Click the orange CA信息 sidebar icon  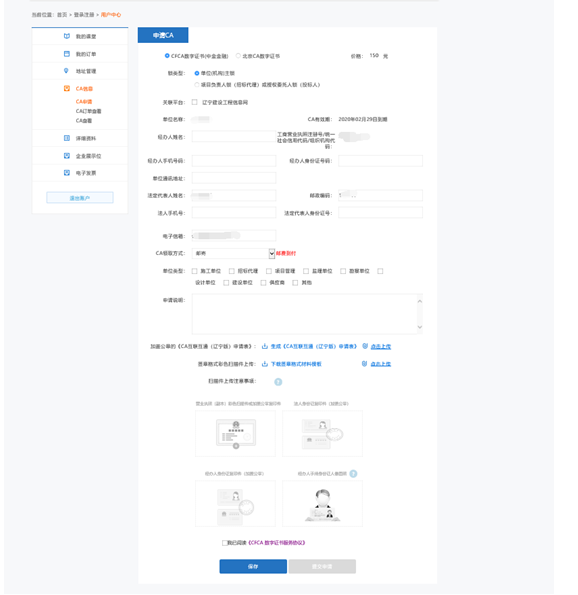pos(67,88)
